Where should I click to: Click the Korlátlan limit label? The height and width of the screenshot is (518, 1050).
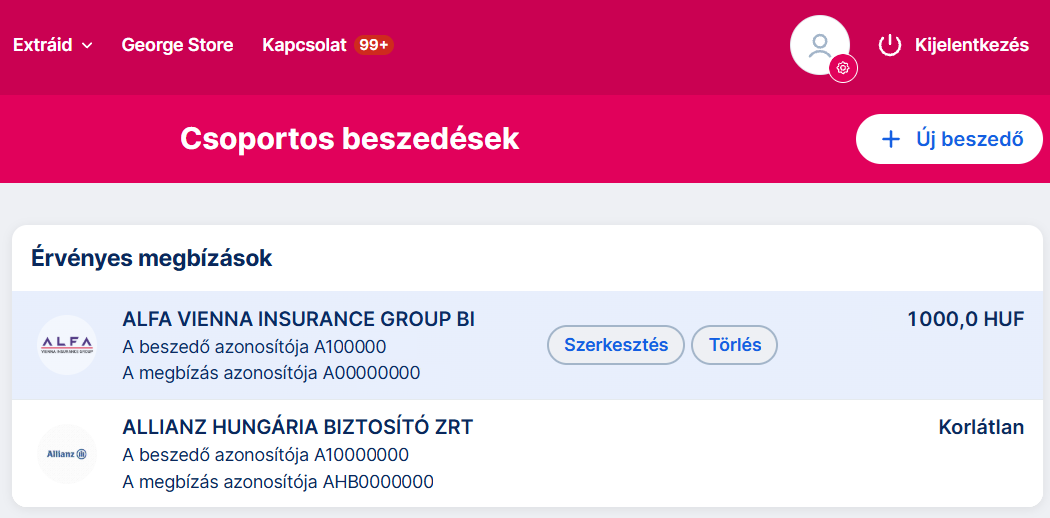[x=981, y=428]
